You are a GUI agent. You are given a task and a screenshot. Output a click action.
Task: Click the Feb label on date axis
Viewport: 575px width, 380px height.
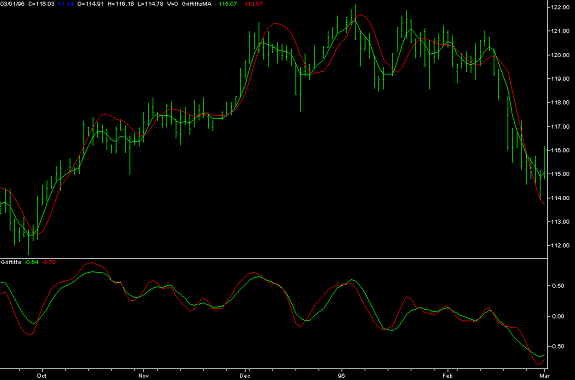click(x=448, y=376)
